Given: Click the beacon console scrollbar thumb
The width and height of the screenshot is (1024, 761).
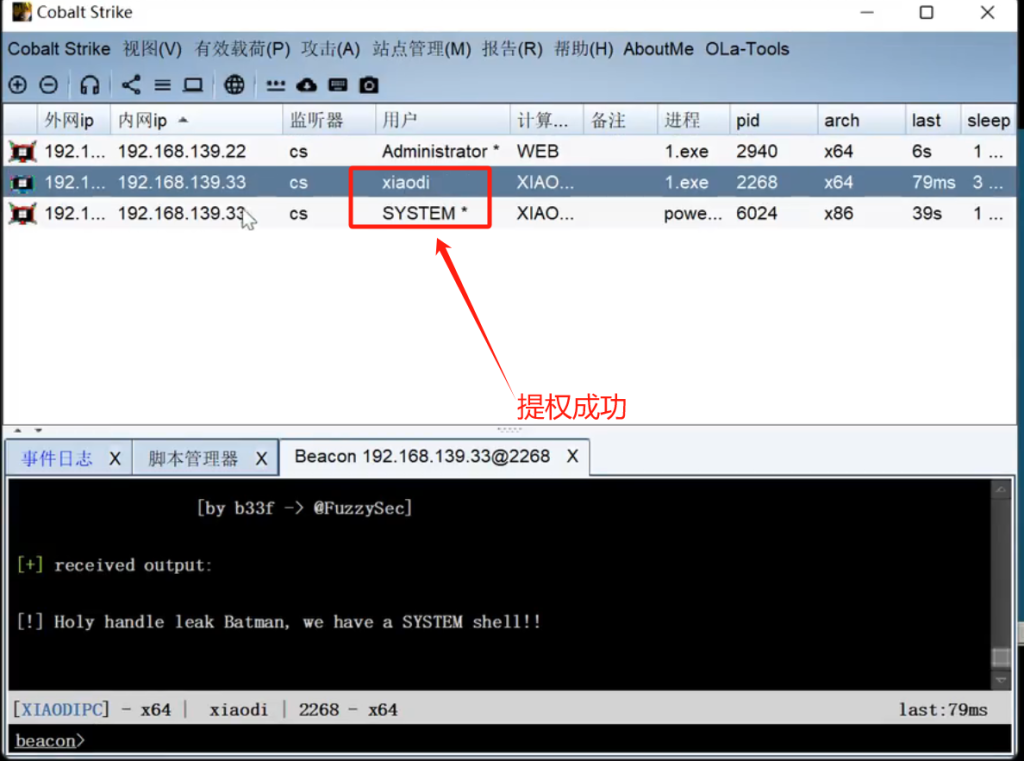Looking at the screenshot, I should tap(1000, 657).
